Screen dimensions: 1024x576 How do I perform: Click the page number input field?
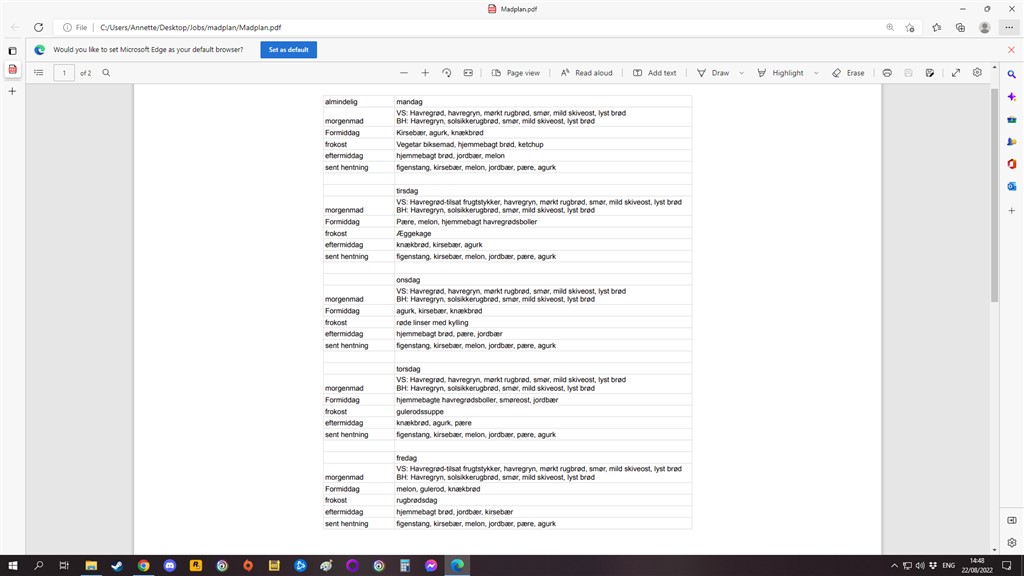point(64,73)
